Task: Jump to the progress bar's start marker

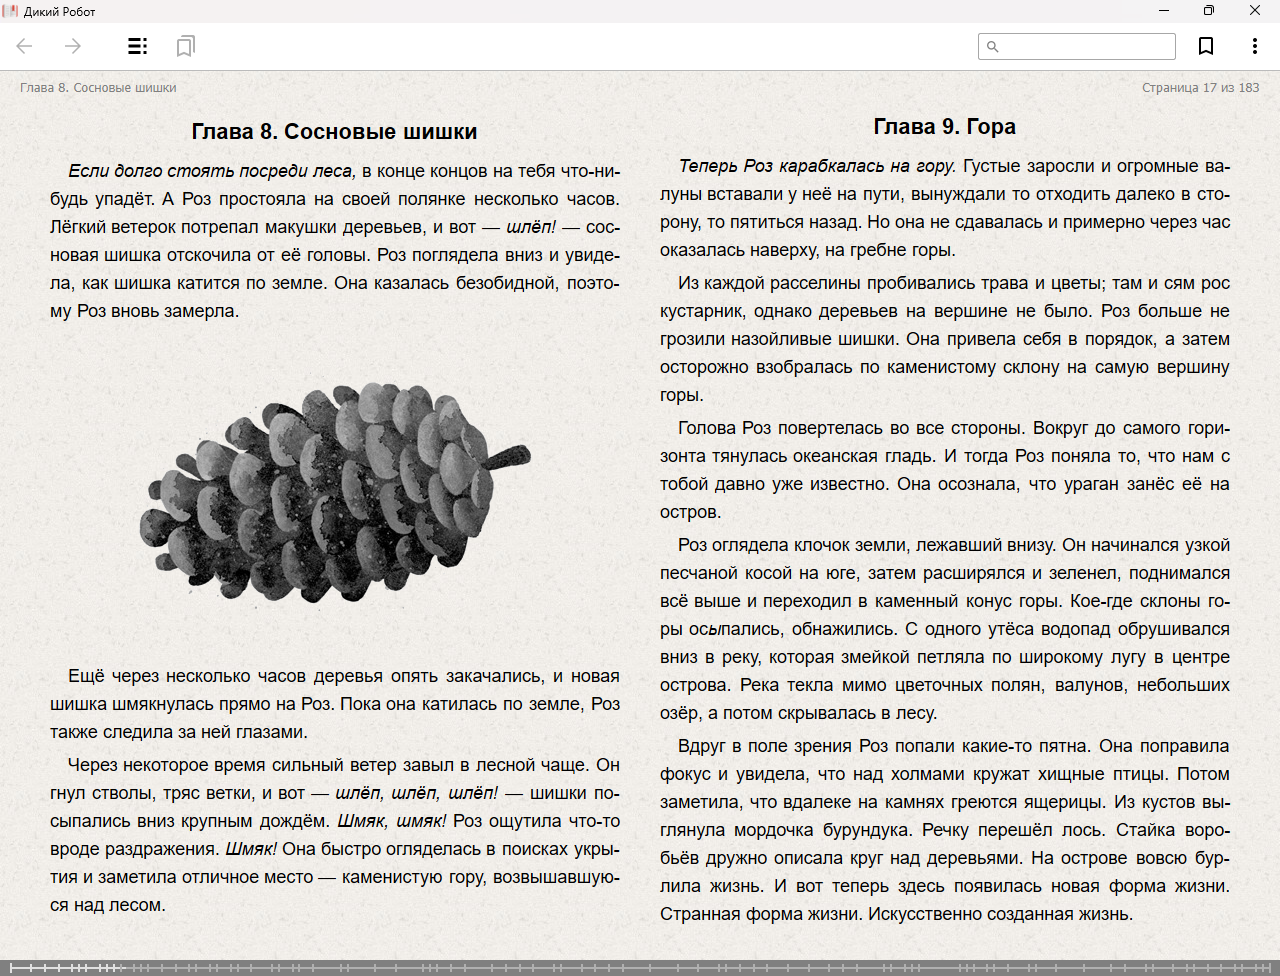Action: [6, 967]
